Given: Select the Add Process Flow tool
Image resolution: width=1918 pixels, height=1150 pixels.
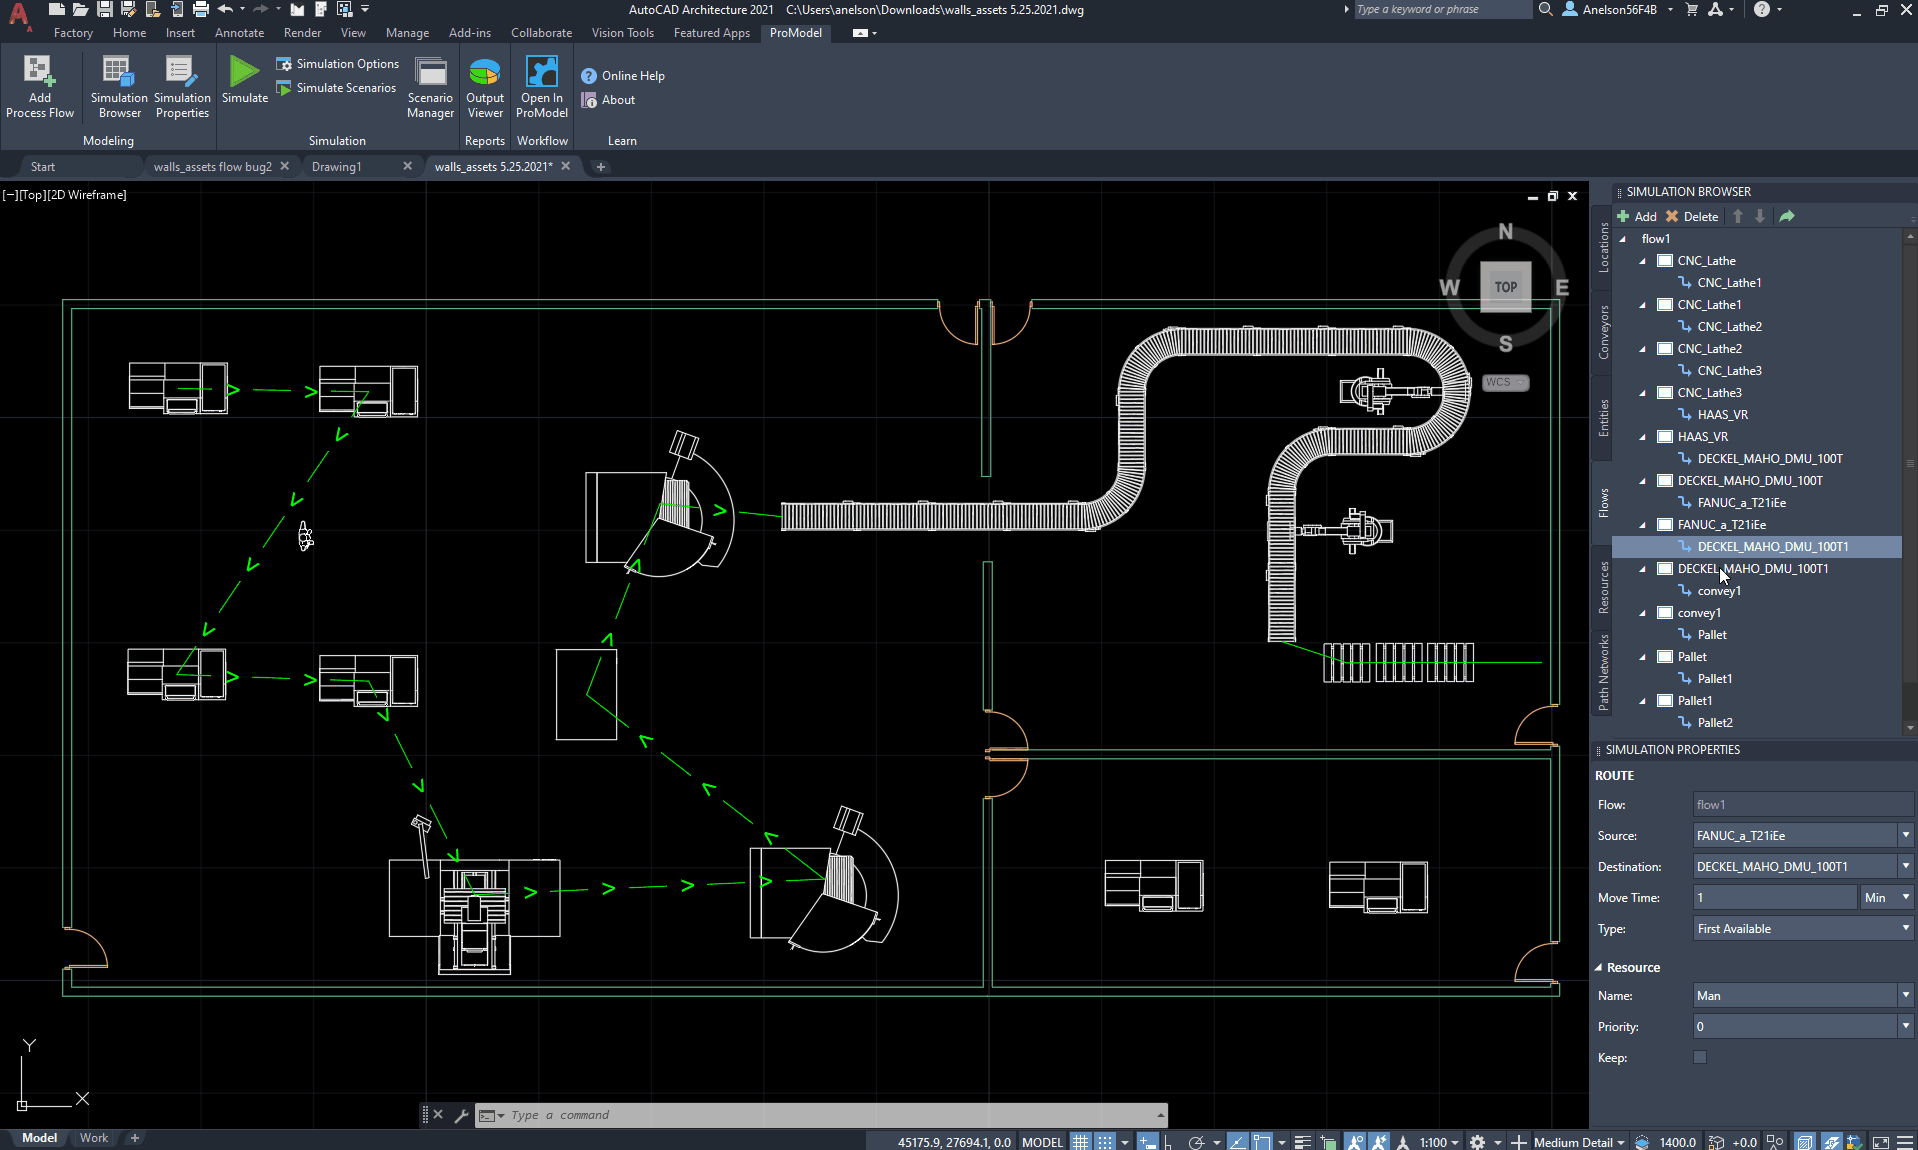Looking at the screenshot, I should pyautogui.click(x=39, y=85).
